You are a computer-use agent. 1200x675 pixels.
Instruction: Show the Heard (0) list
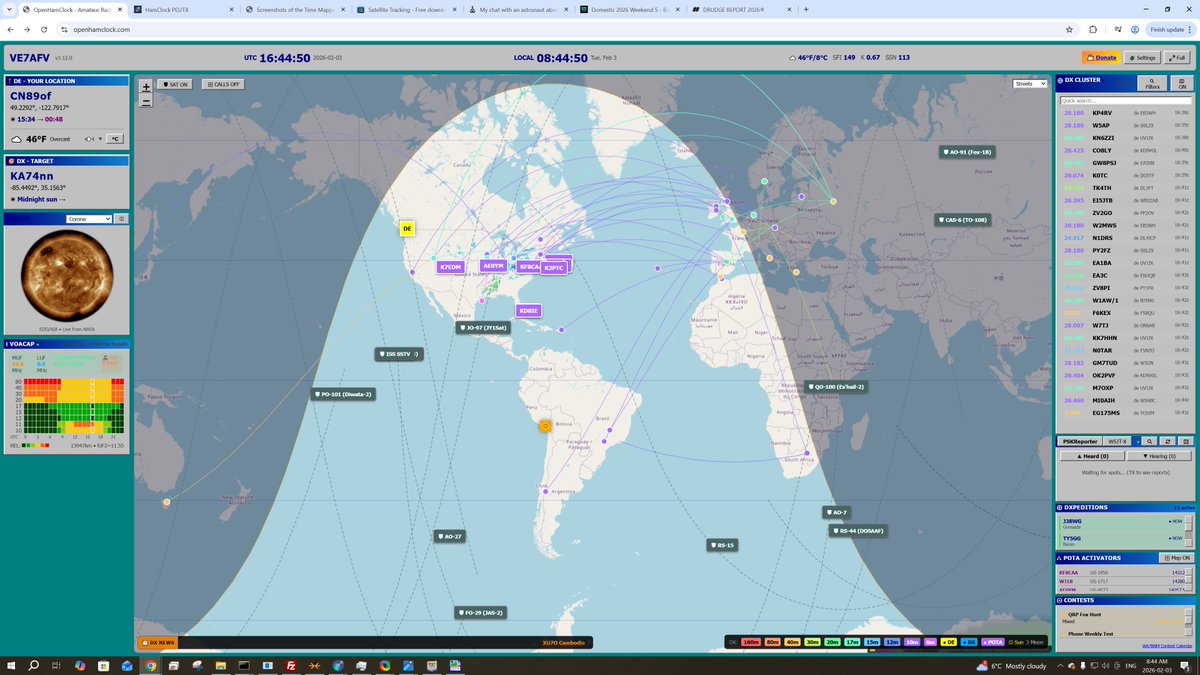1091,456
